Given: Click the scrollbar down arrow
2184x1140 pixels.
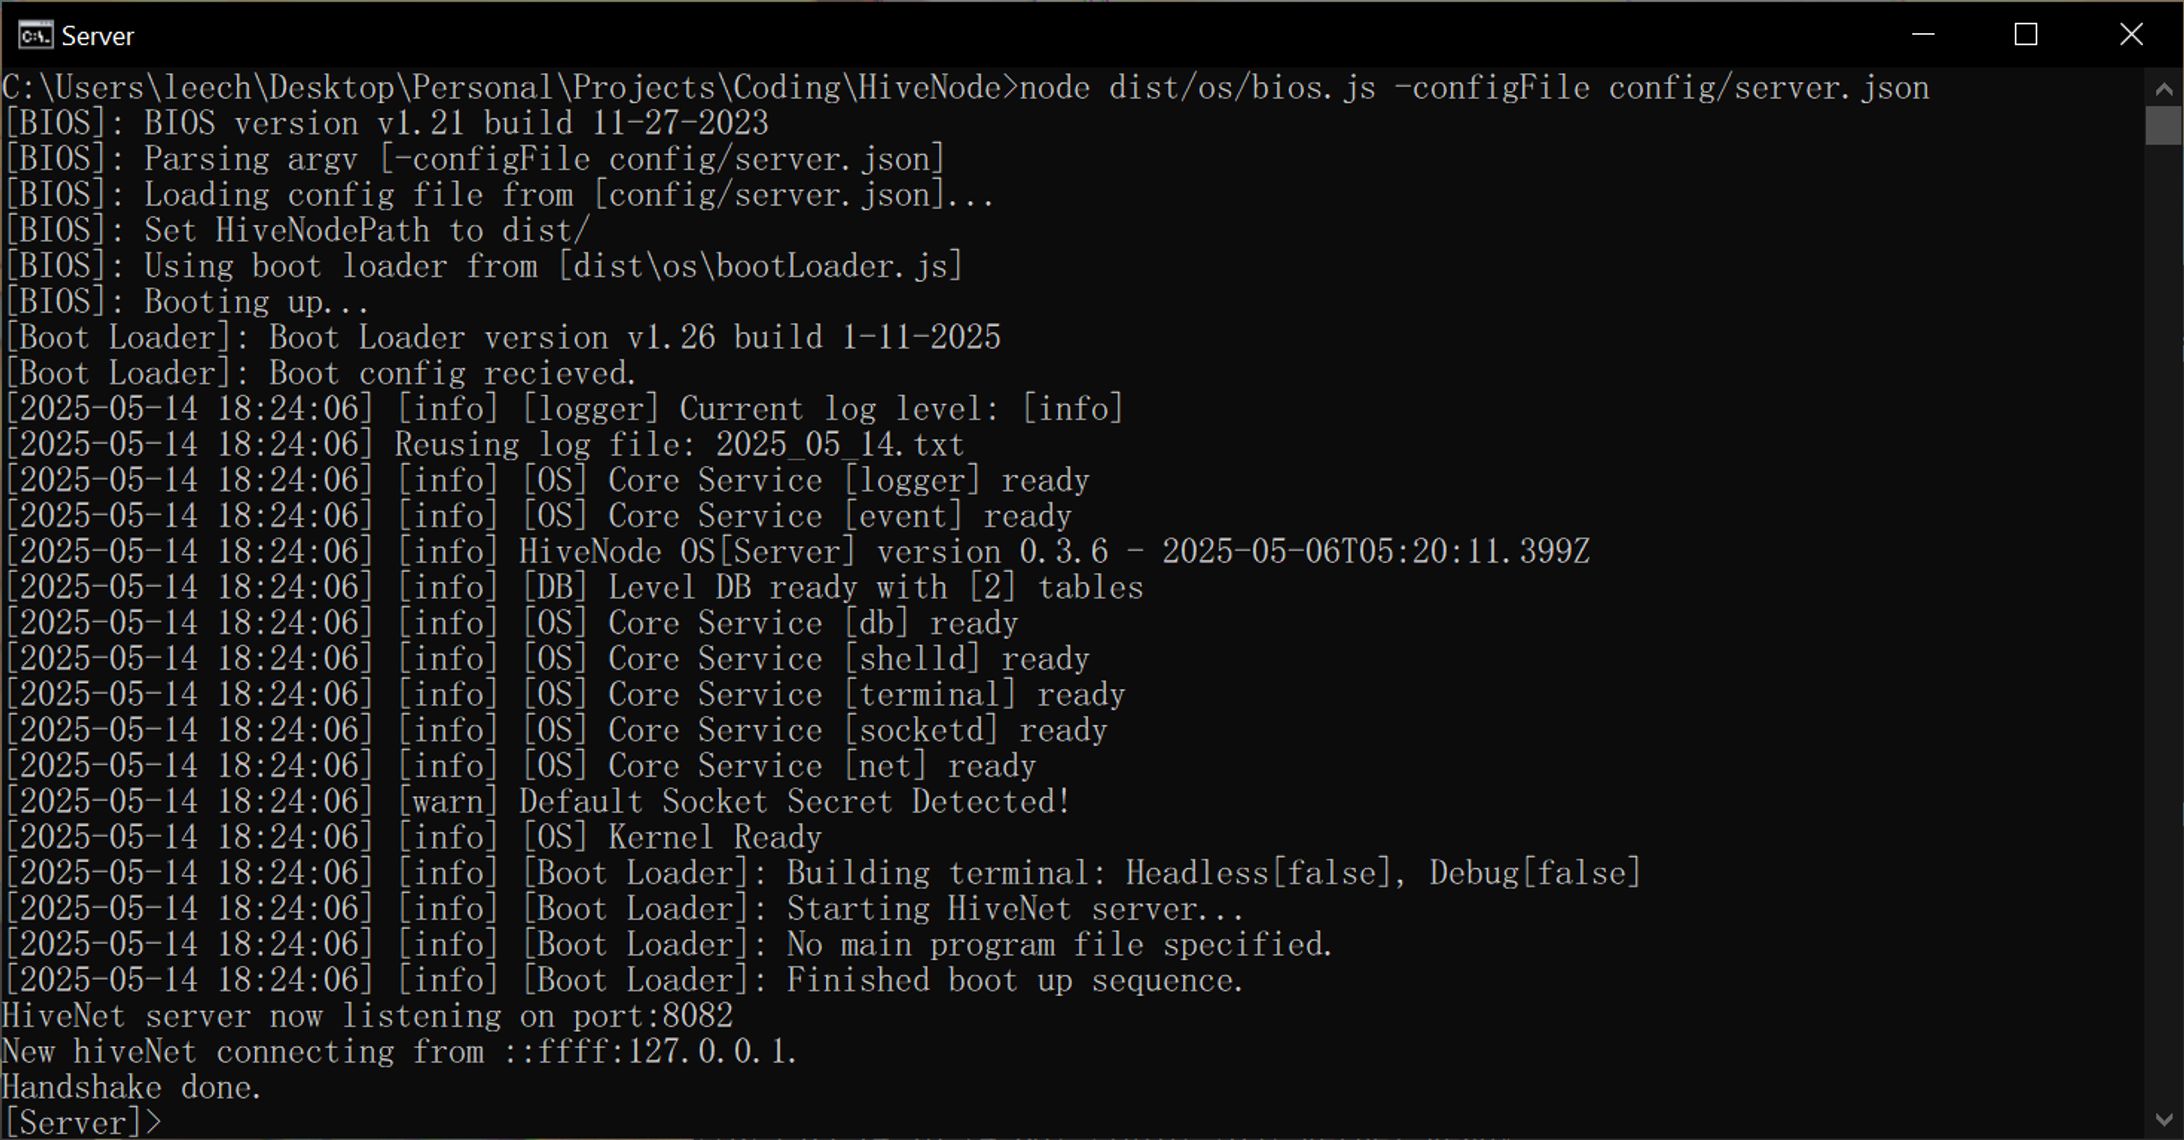Looking at the screenshot, I should (2163, 1119).
